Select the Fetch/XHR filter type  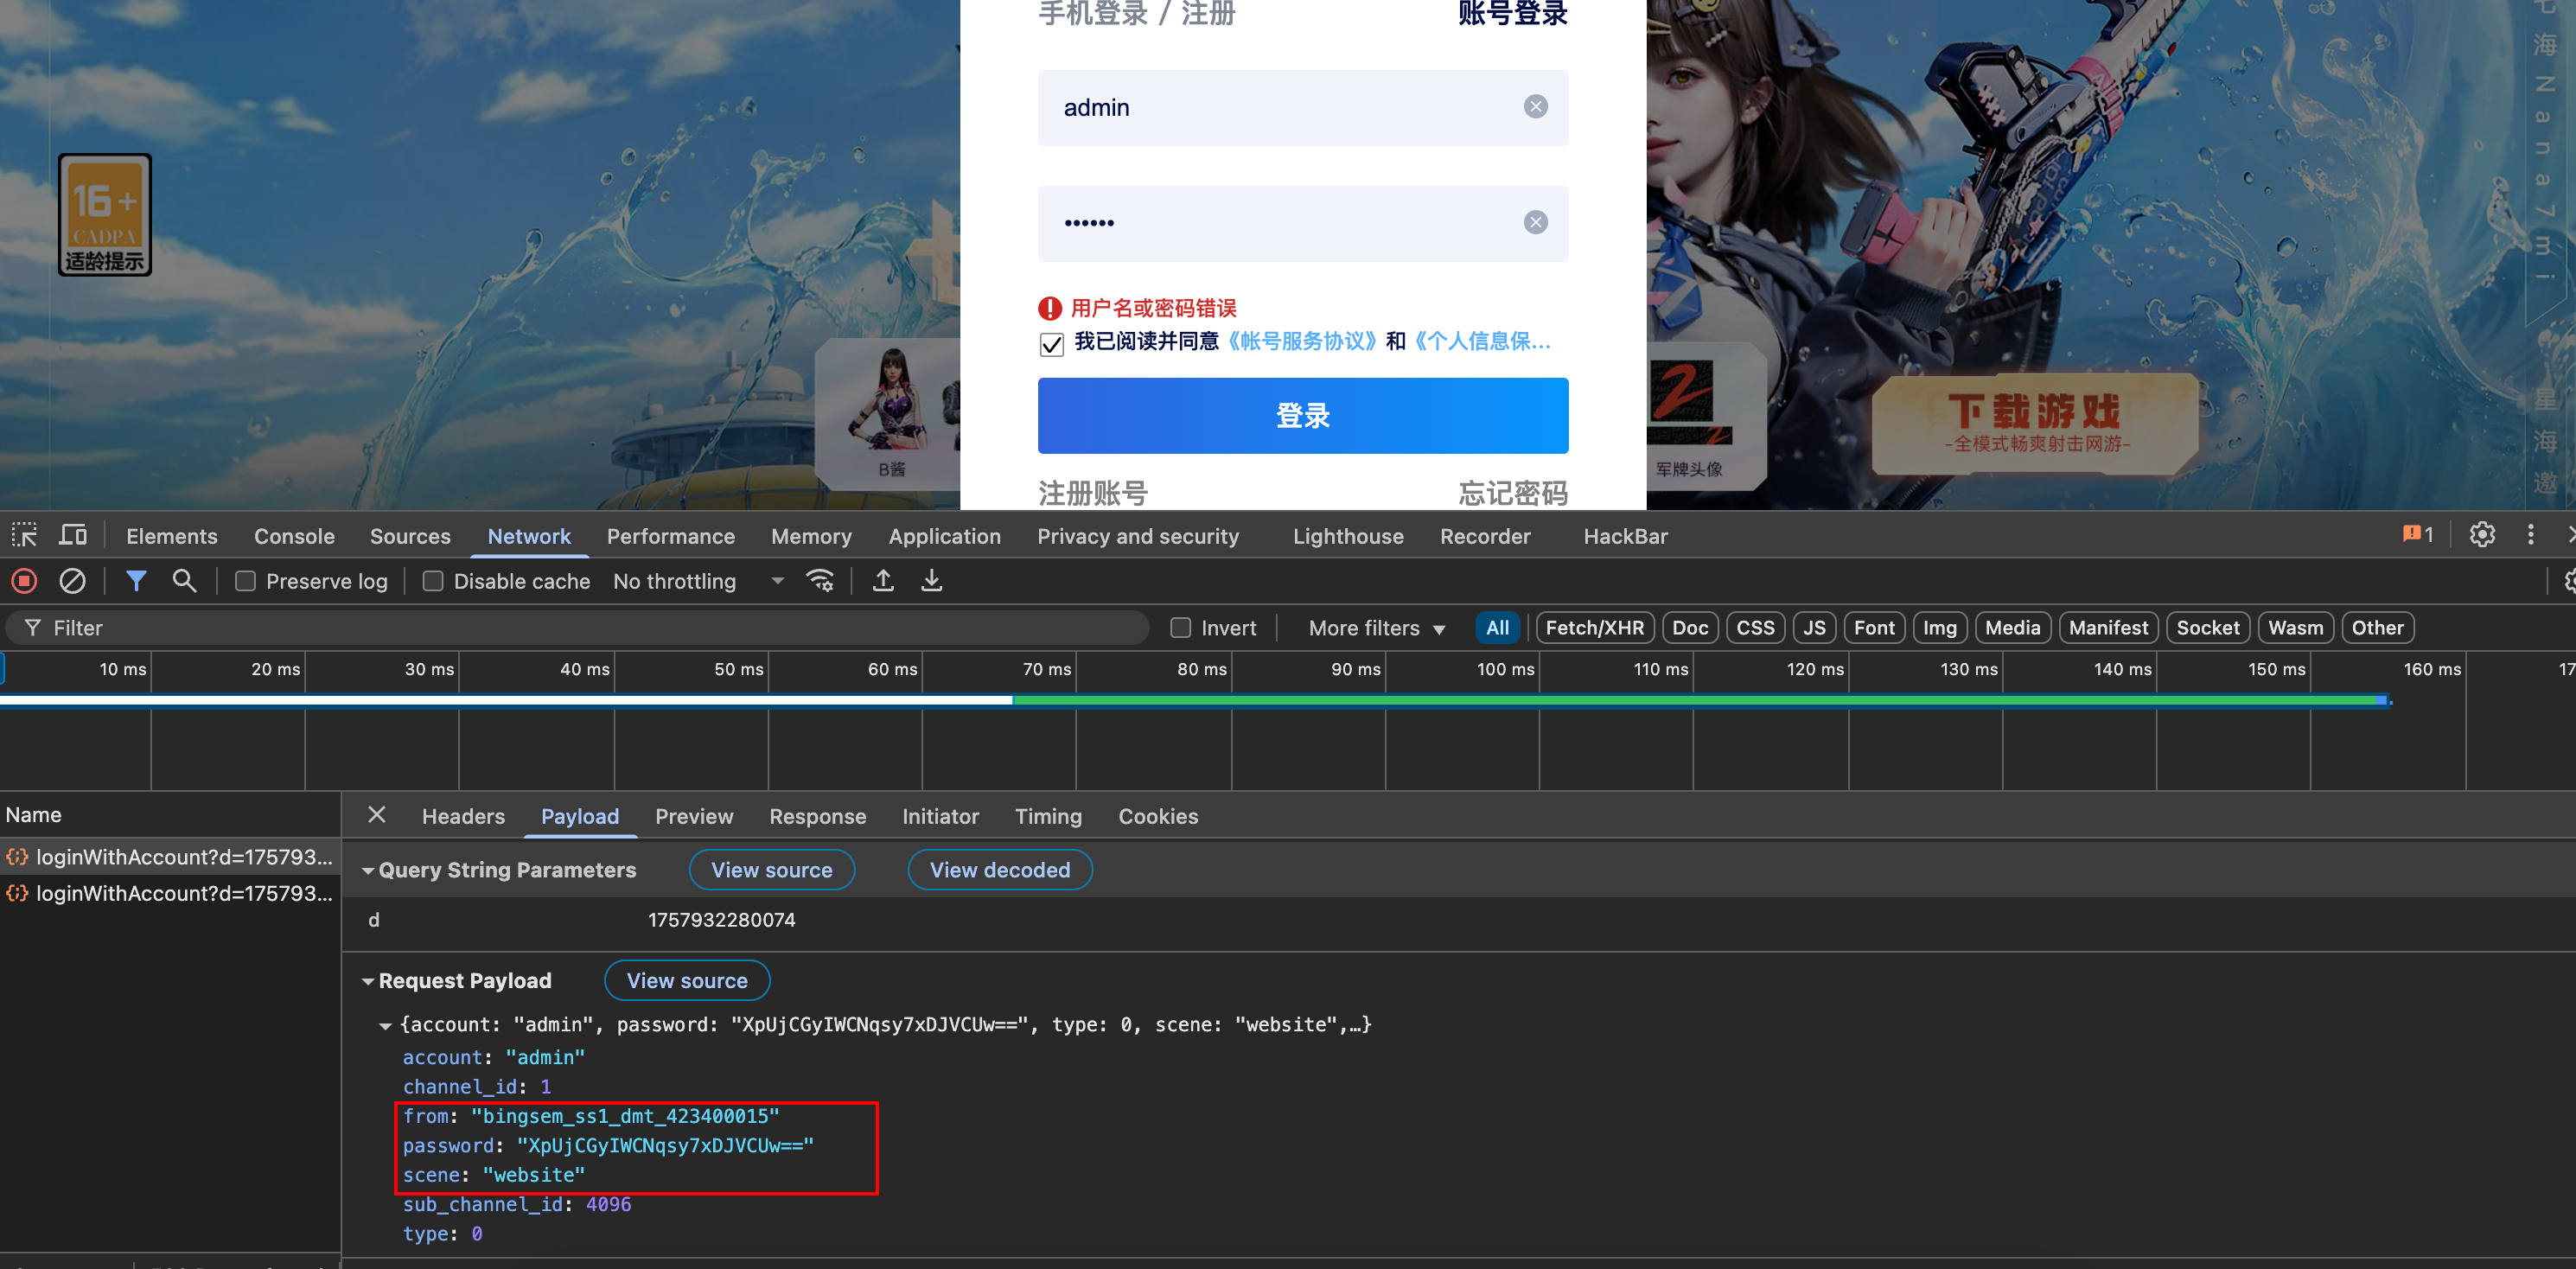(x=1594, y=628)
